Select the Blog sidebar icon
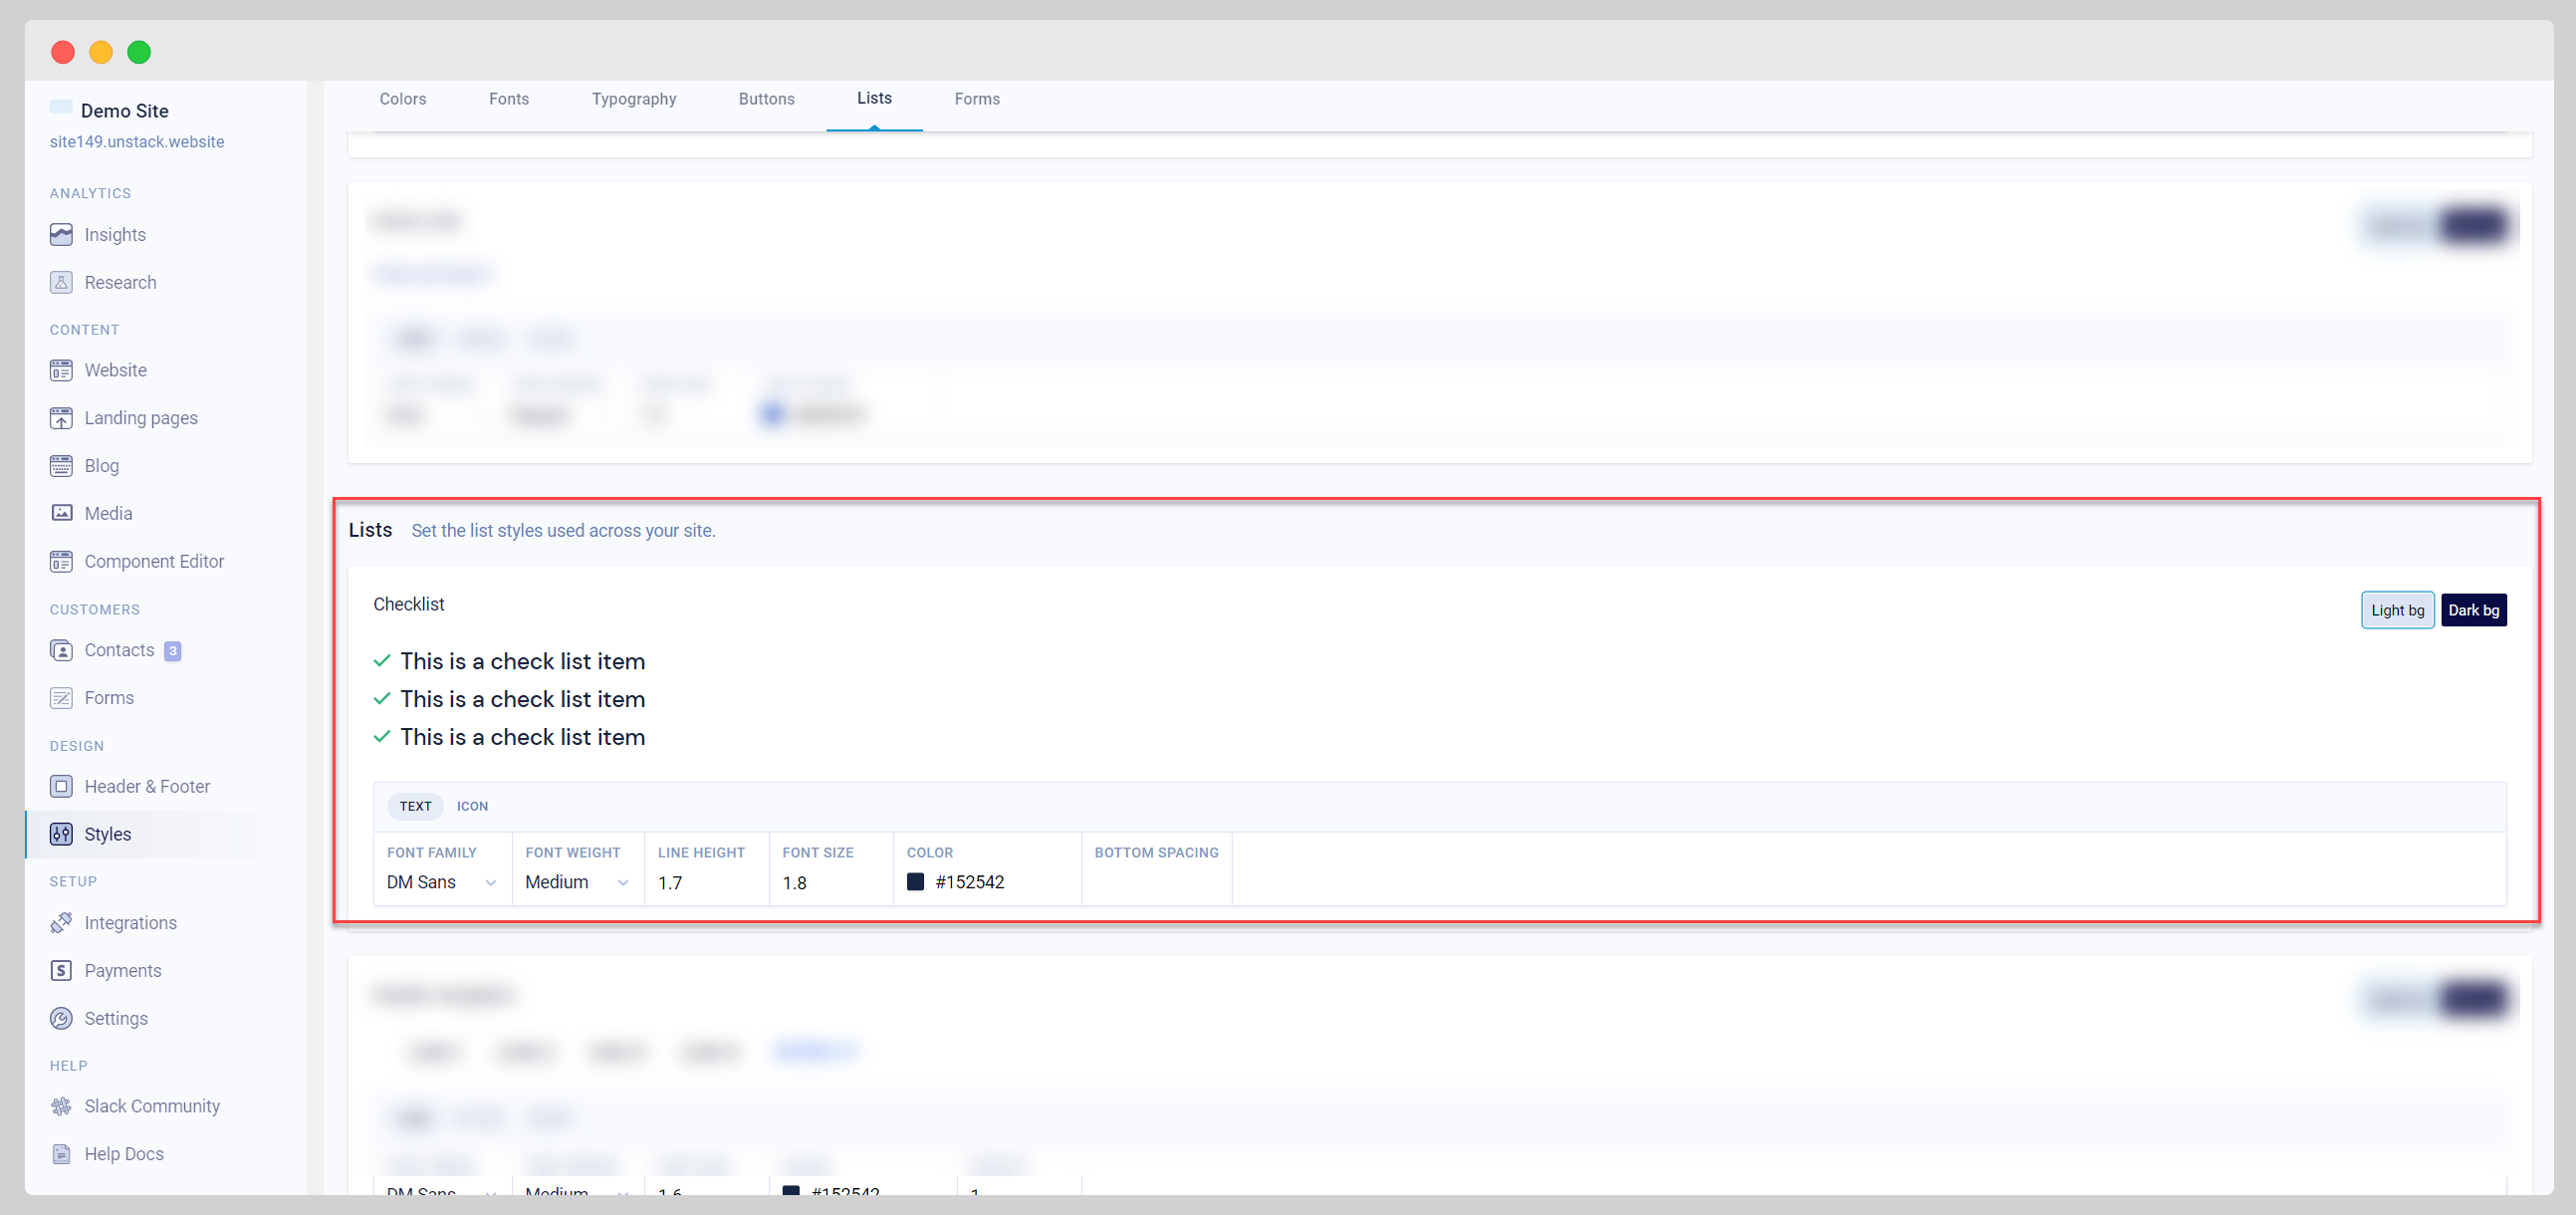2576x1215 pixels. [x=61, y=466]
